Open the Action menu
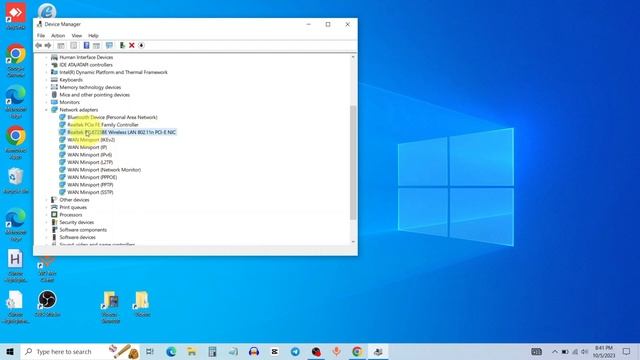The height and width of the screenshot is (360, 640). 58,36
